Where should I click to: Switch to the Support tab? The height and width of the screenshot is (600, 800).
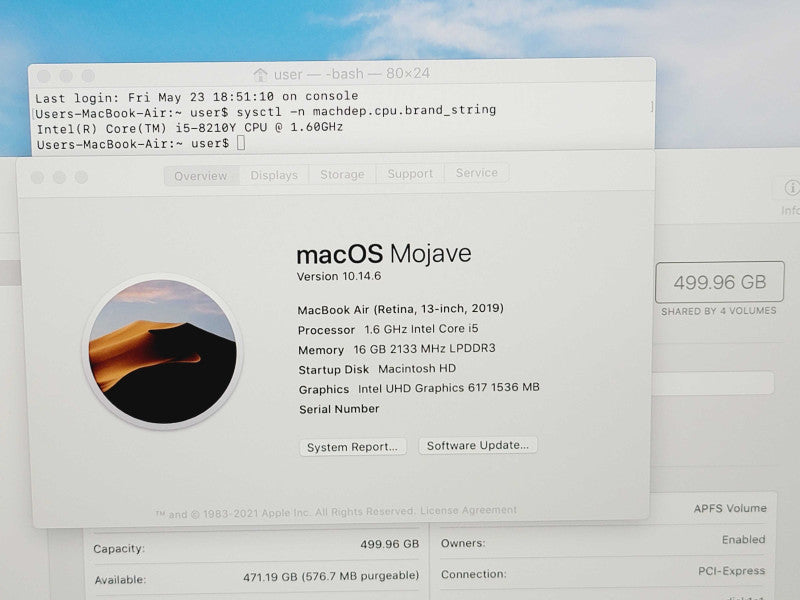coord(410,173)
